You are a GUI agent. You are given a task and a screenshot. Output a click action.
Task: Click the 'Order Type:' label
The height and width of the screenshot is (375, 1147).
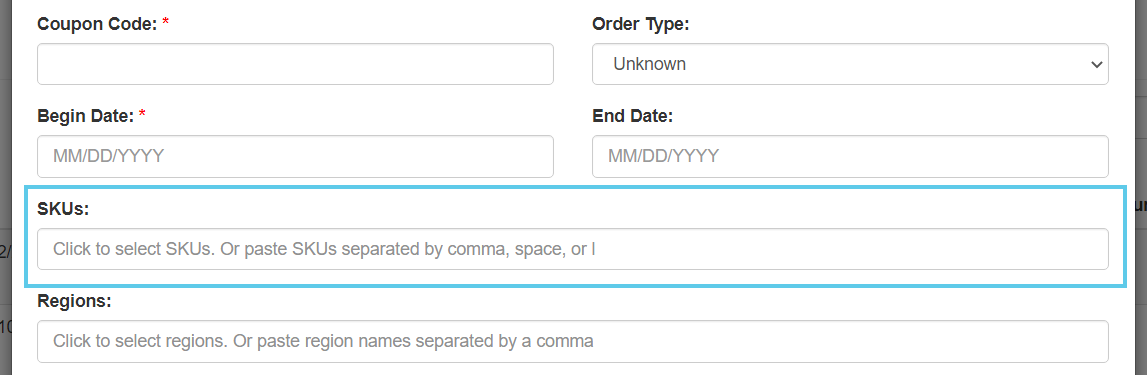click(641, 24)
